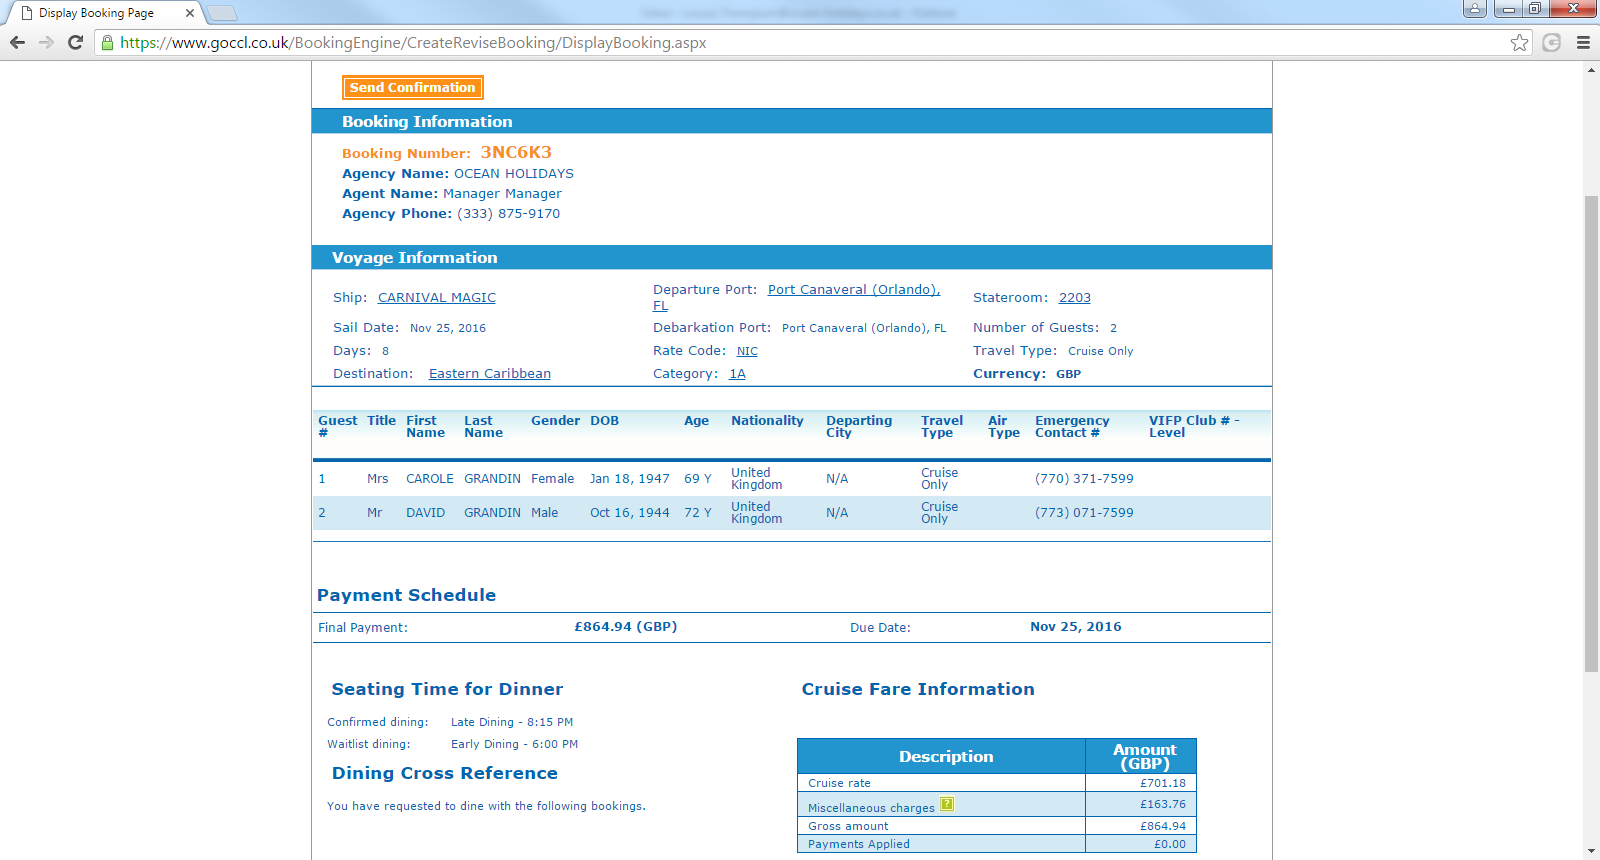Click the Currency value GBP
This screenshot has width=1600, height=860.
click(1069, 374)
